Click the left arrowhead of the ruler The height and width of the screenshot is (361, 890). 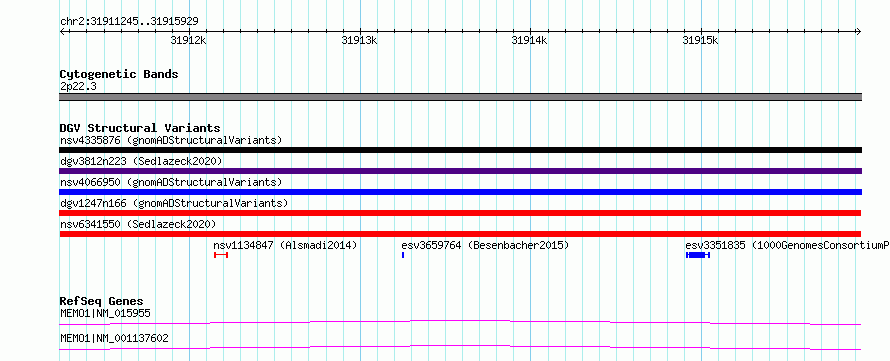click(62, 31)
